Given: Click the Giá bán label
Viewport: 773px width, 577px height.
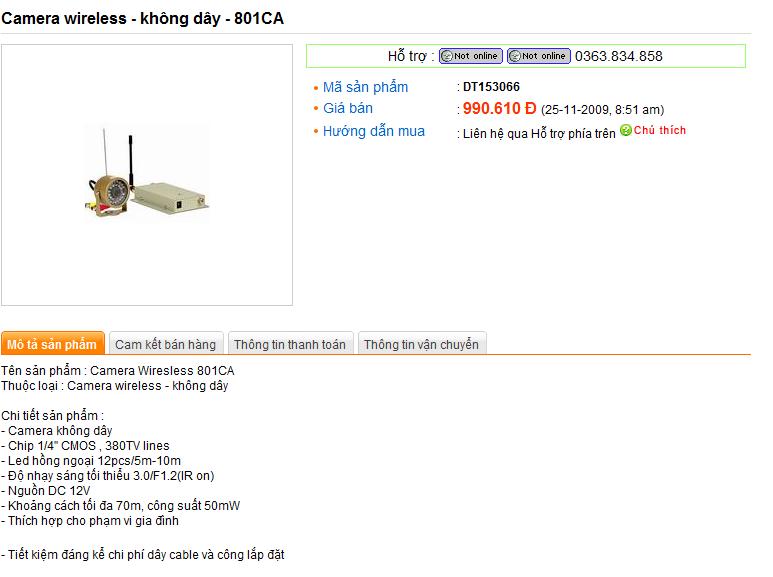Looking at the screenshot, I should pos(348,108).
